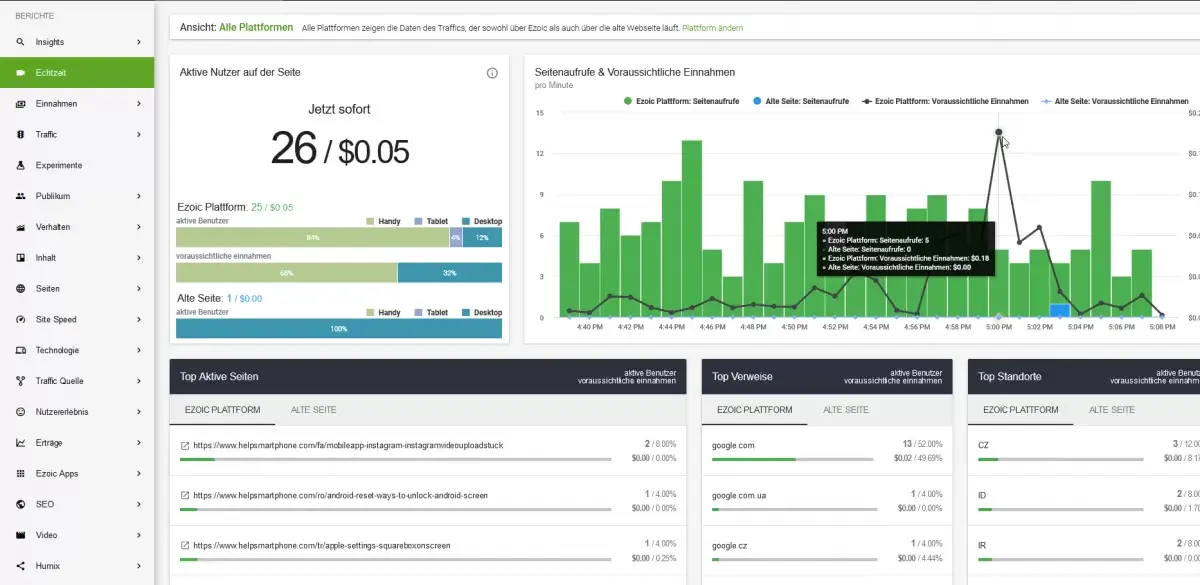Image resolution: width=1200 pixels, height=585 pixels.
Task: Toggle Alte Seite: Seitenaufrufe legend series
Action: (x=801, y=101)
